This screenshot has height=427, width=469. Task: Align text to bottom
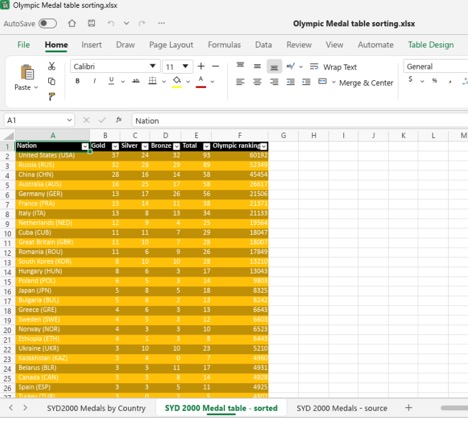274,67
